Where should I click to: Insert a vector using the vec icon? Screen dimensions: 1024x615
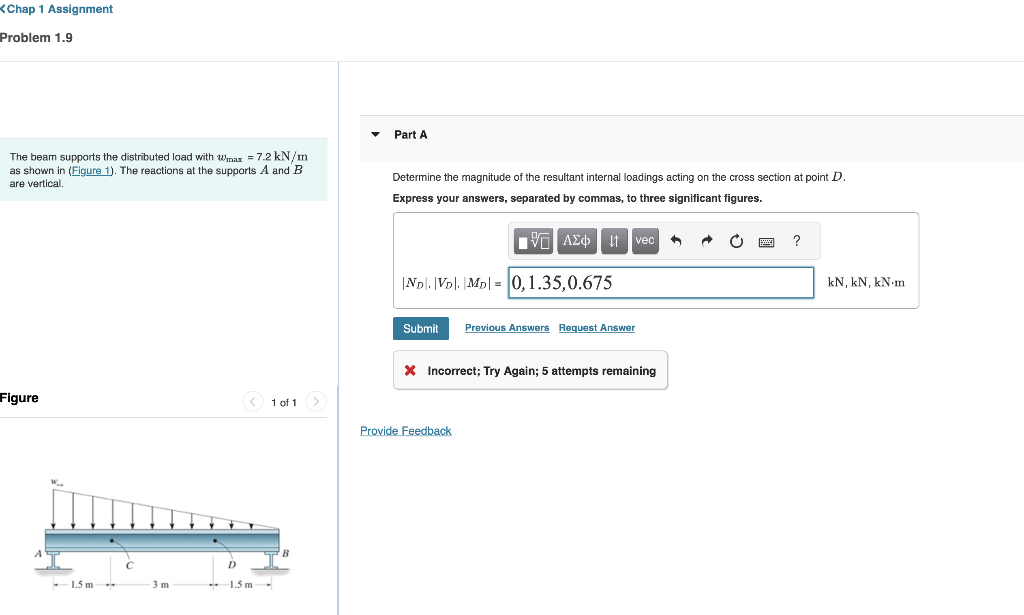pos(645,240)
